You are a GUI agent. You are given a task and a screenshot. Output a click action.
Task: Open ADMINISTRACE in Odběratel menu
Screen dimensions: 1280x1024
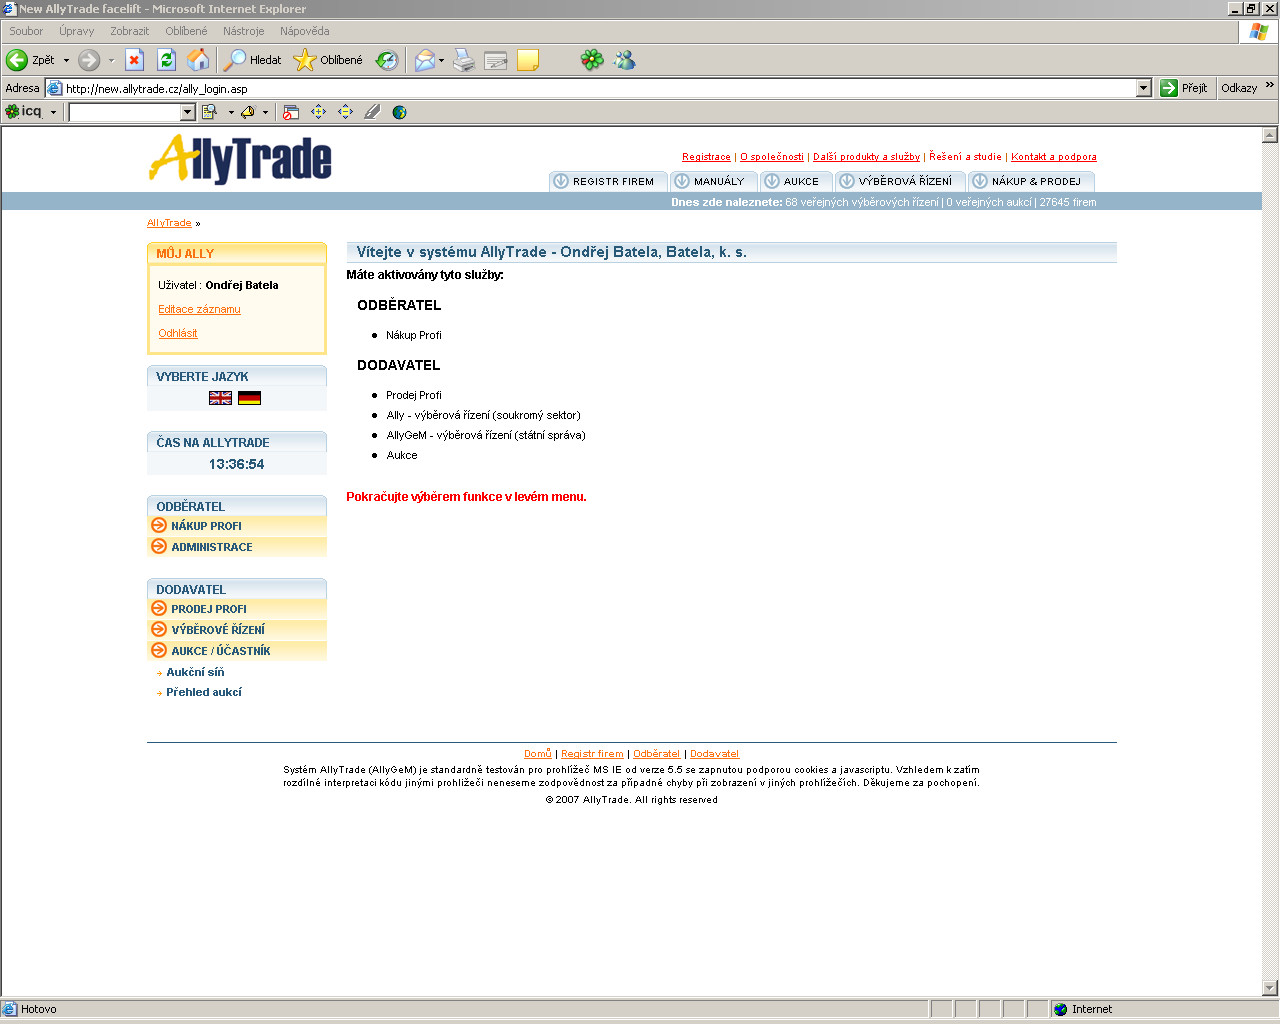click(x=237, y=547)
